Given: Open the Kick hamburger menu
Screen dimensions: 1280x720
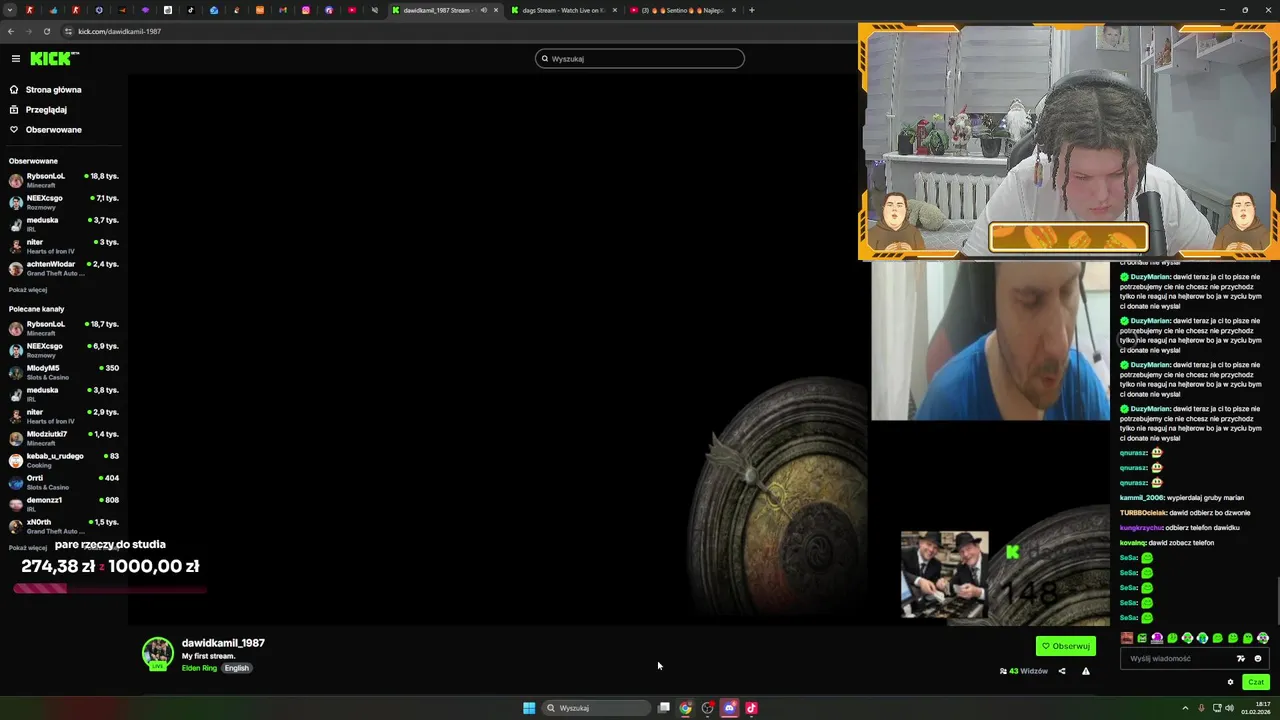Looking at the screenshot, I should 15,59.
